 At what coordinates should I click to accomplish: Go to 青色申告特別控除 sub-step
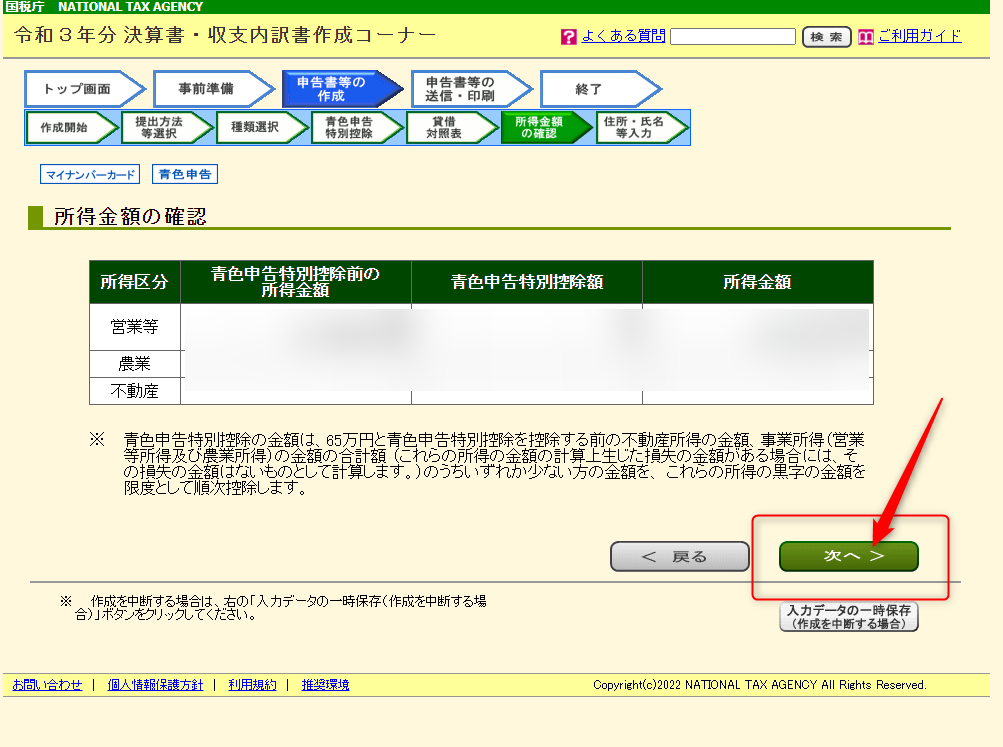click(349, 128)
